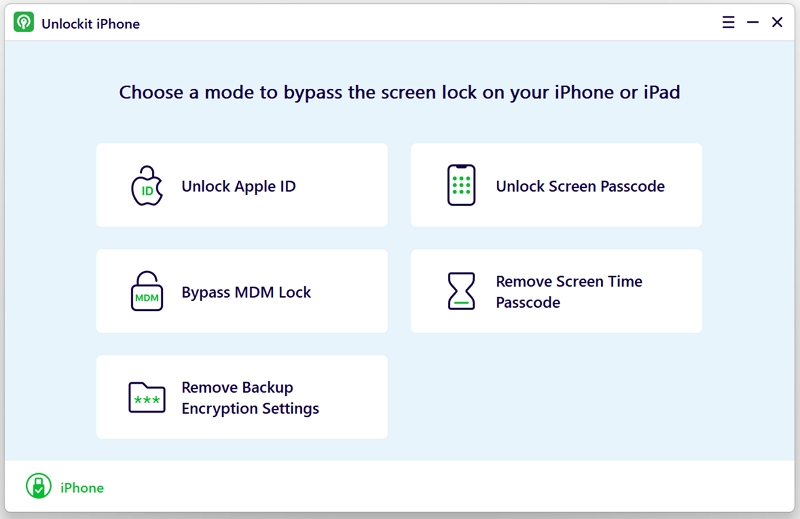This screenshot has height=519, width=800.
Task: Click the empty white footer bar area
Action: (450, 487)
